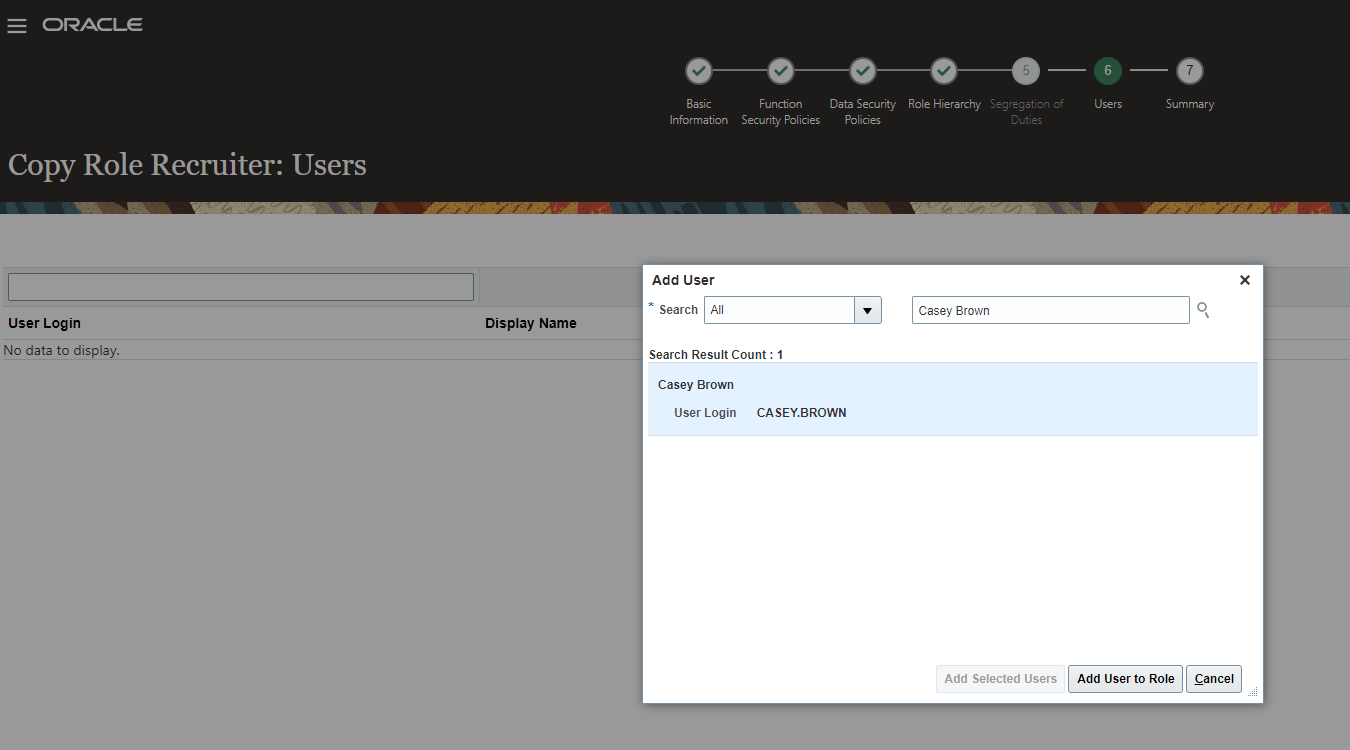Select the Users step circle showing 6
The height and width of the screenshot is (750, 1350).
(1107, 71)
